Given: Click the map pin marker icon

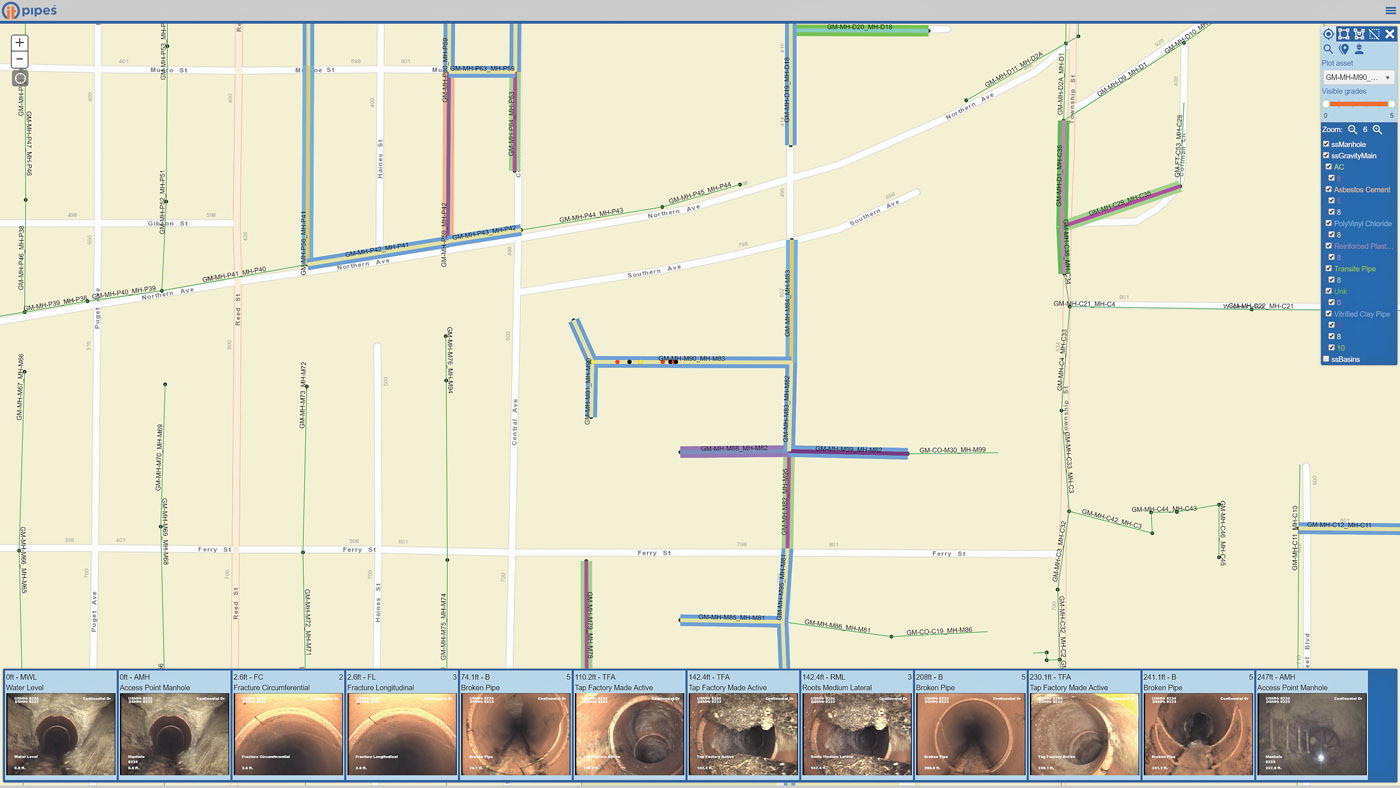Looking at the screenshot, I should coord(1344,49).
